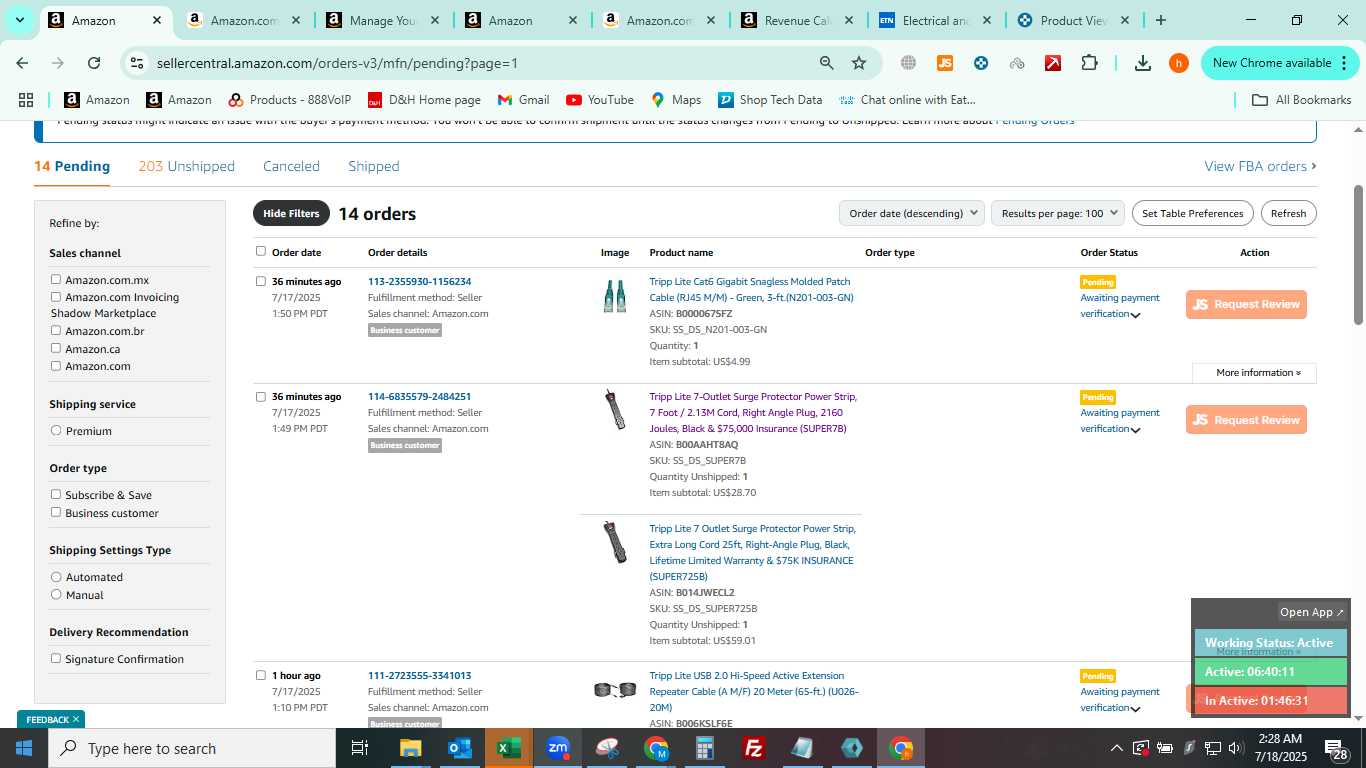The width and height of the screenshot is (1366, 768).
Task: Click the green Cat6 patch cable thumbnail
Action: (x=615, y=296)
